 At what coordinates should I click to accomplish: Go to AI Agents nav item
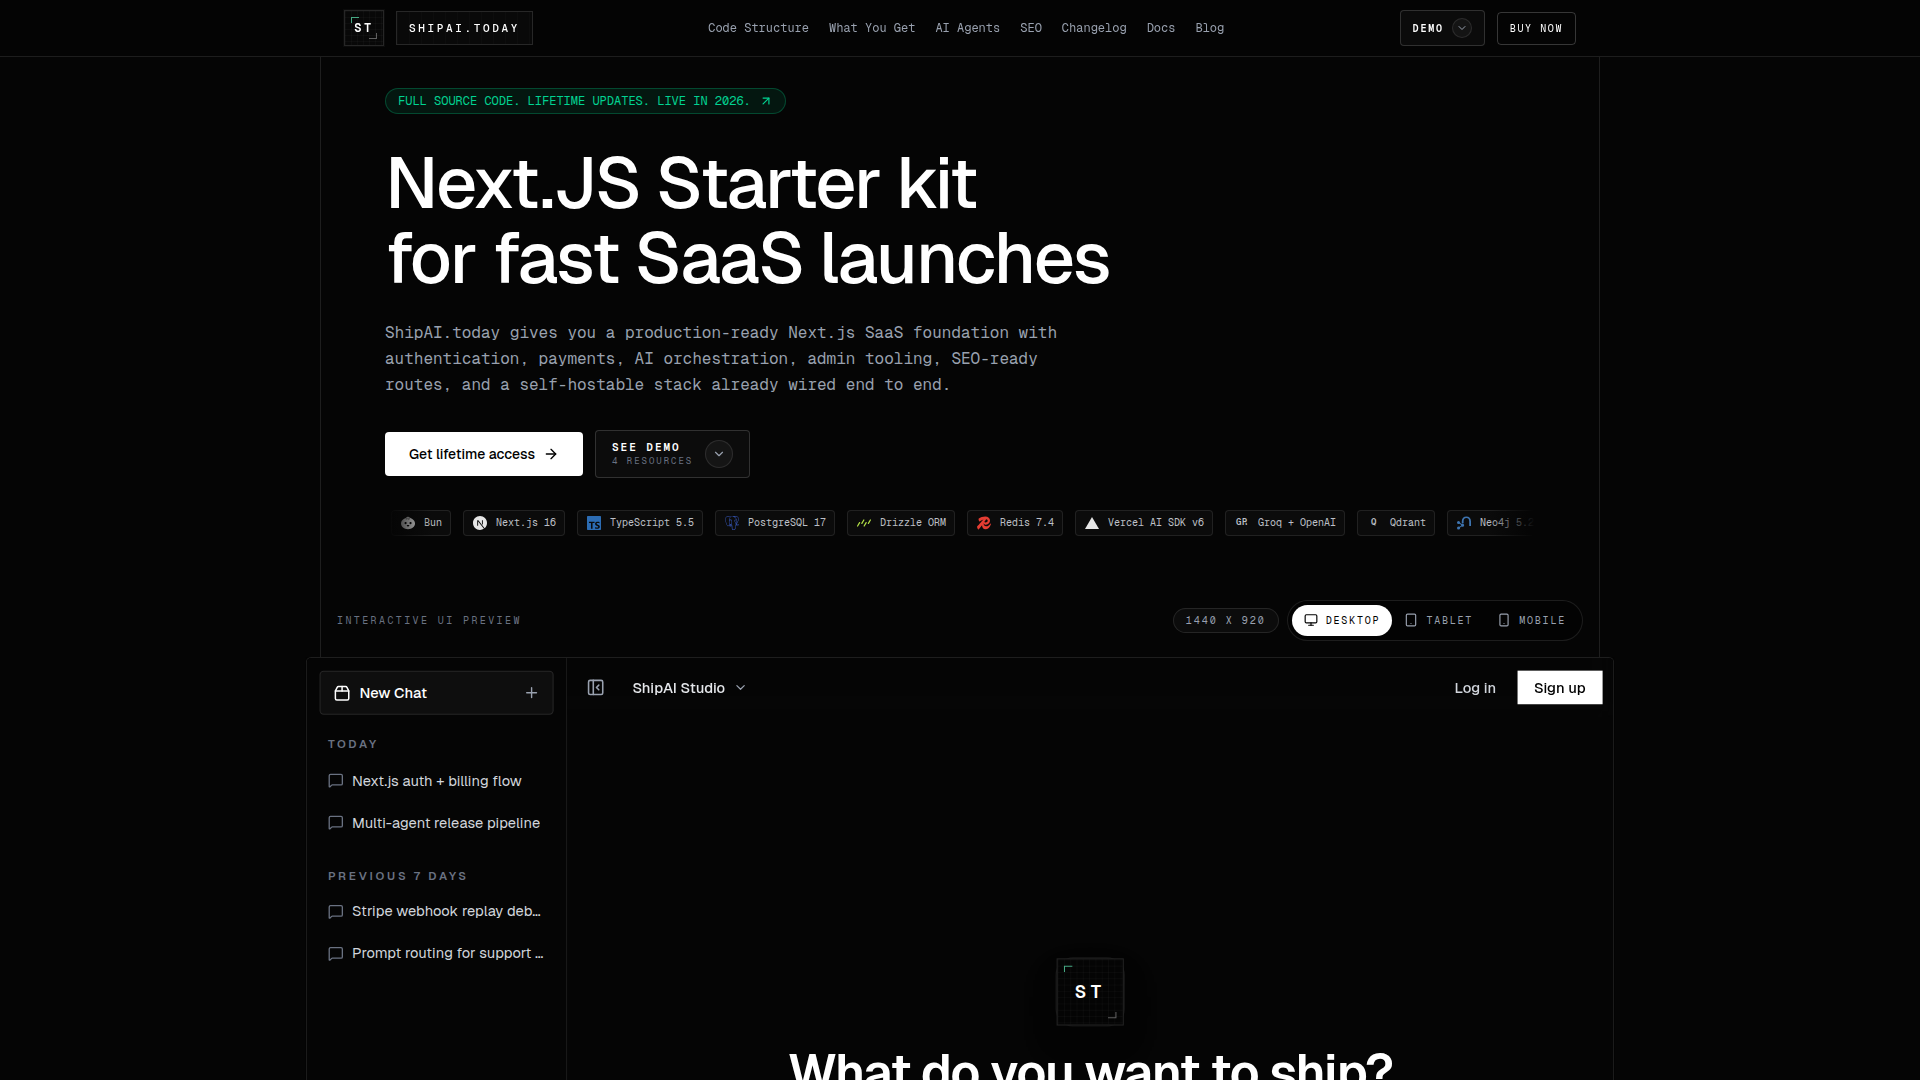point(967,28)
